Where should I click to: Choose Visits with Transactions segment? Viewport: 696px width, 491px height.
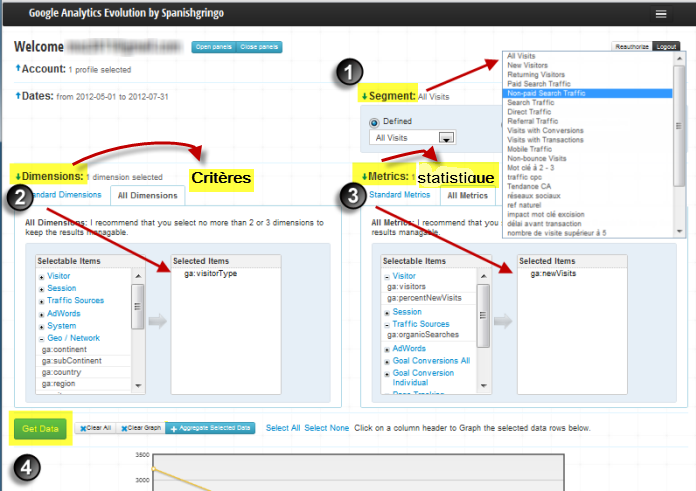545,140
